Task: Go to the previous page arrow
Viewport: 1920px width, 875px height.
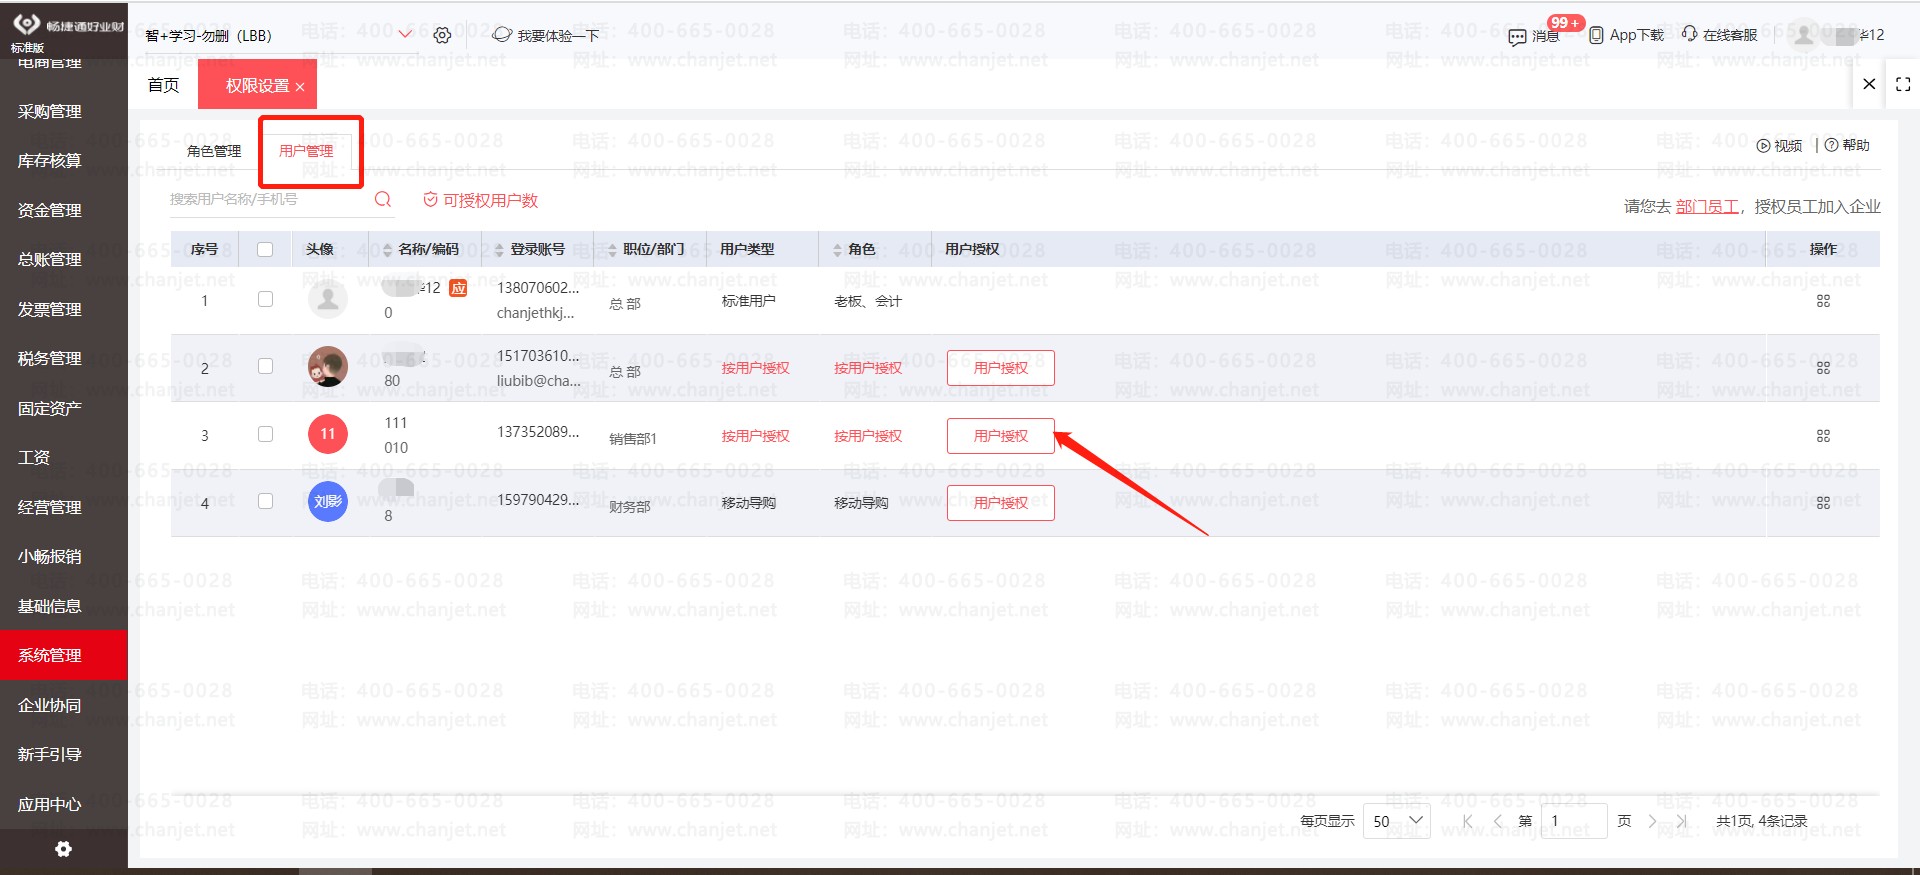Action: pyautogui.click(x=1497, y=821)
